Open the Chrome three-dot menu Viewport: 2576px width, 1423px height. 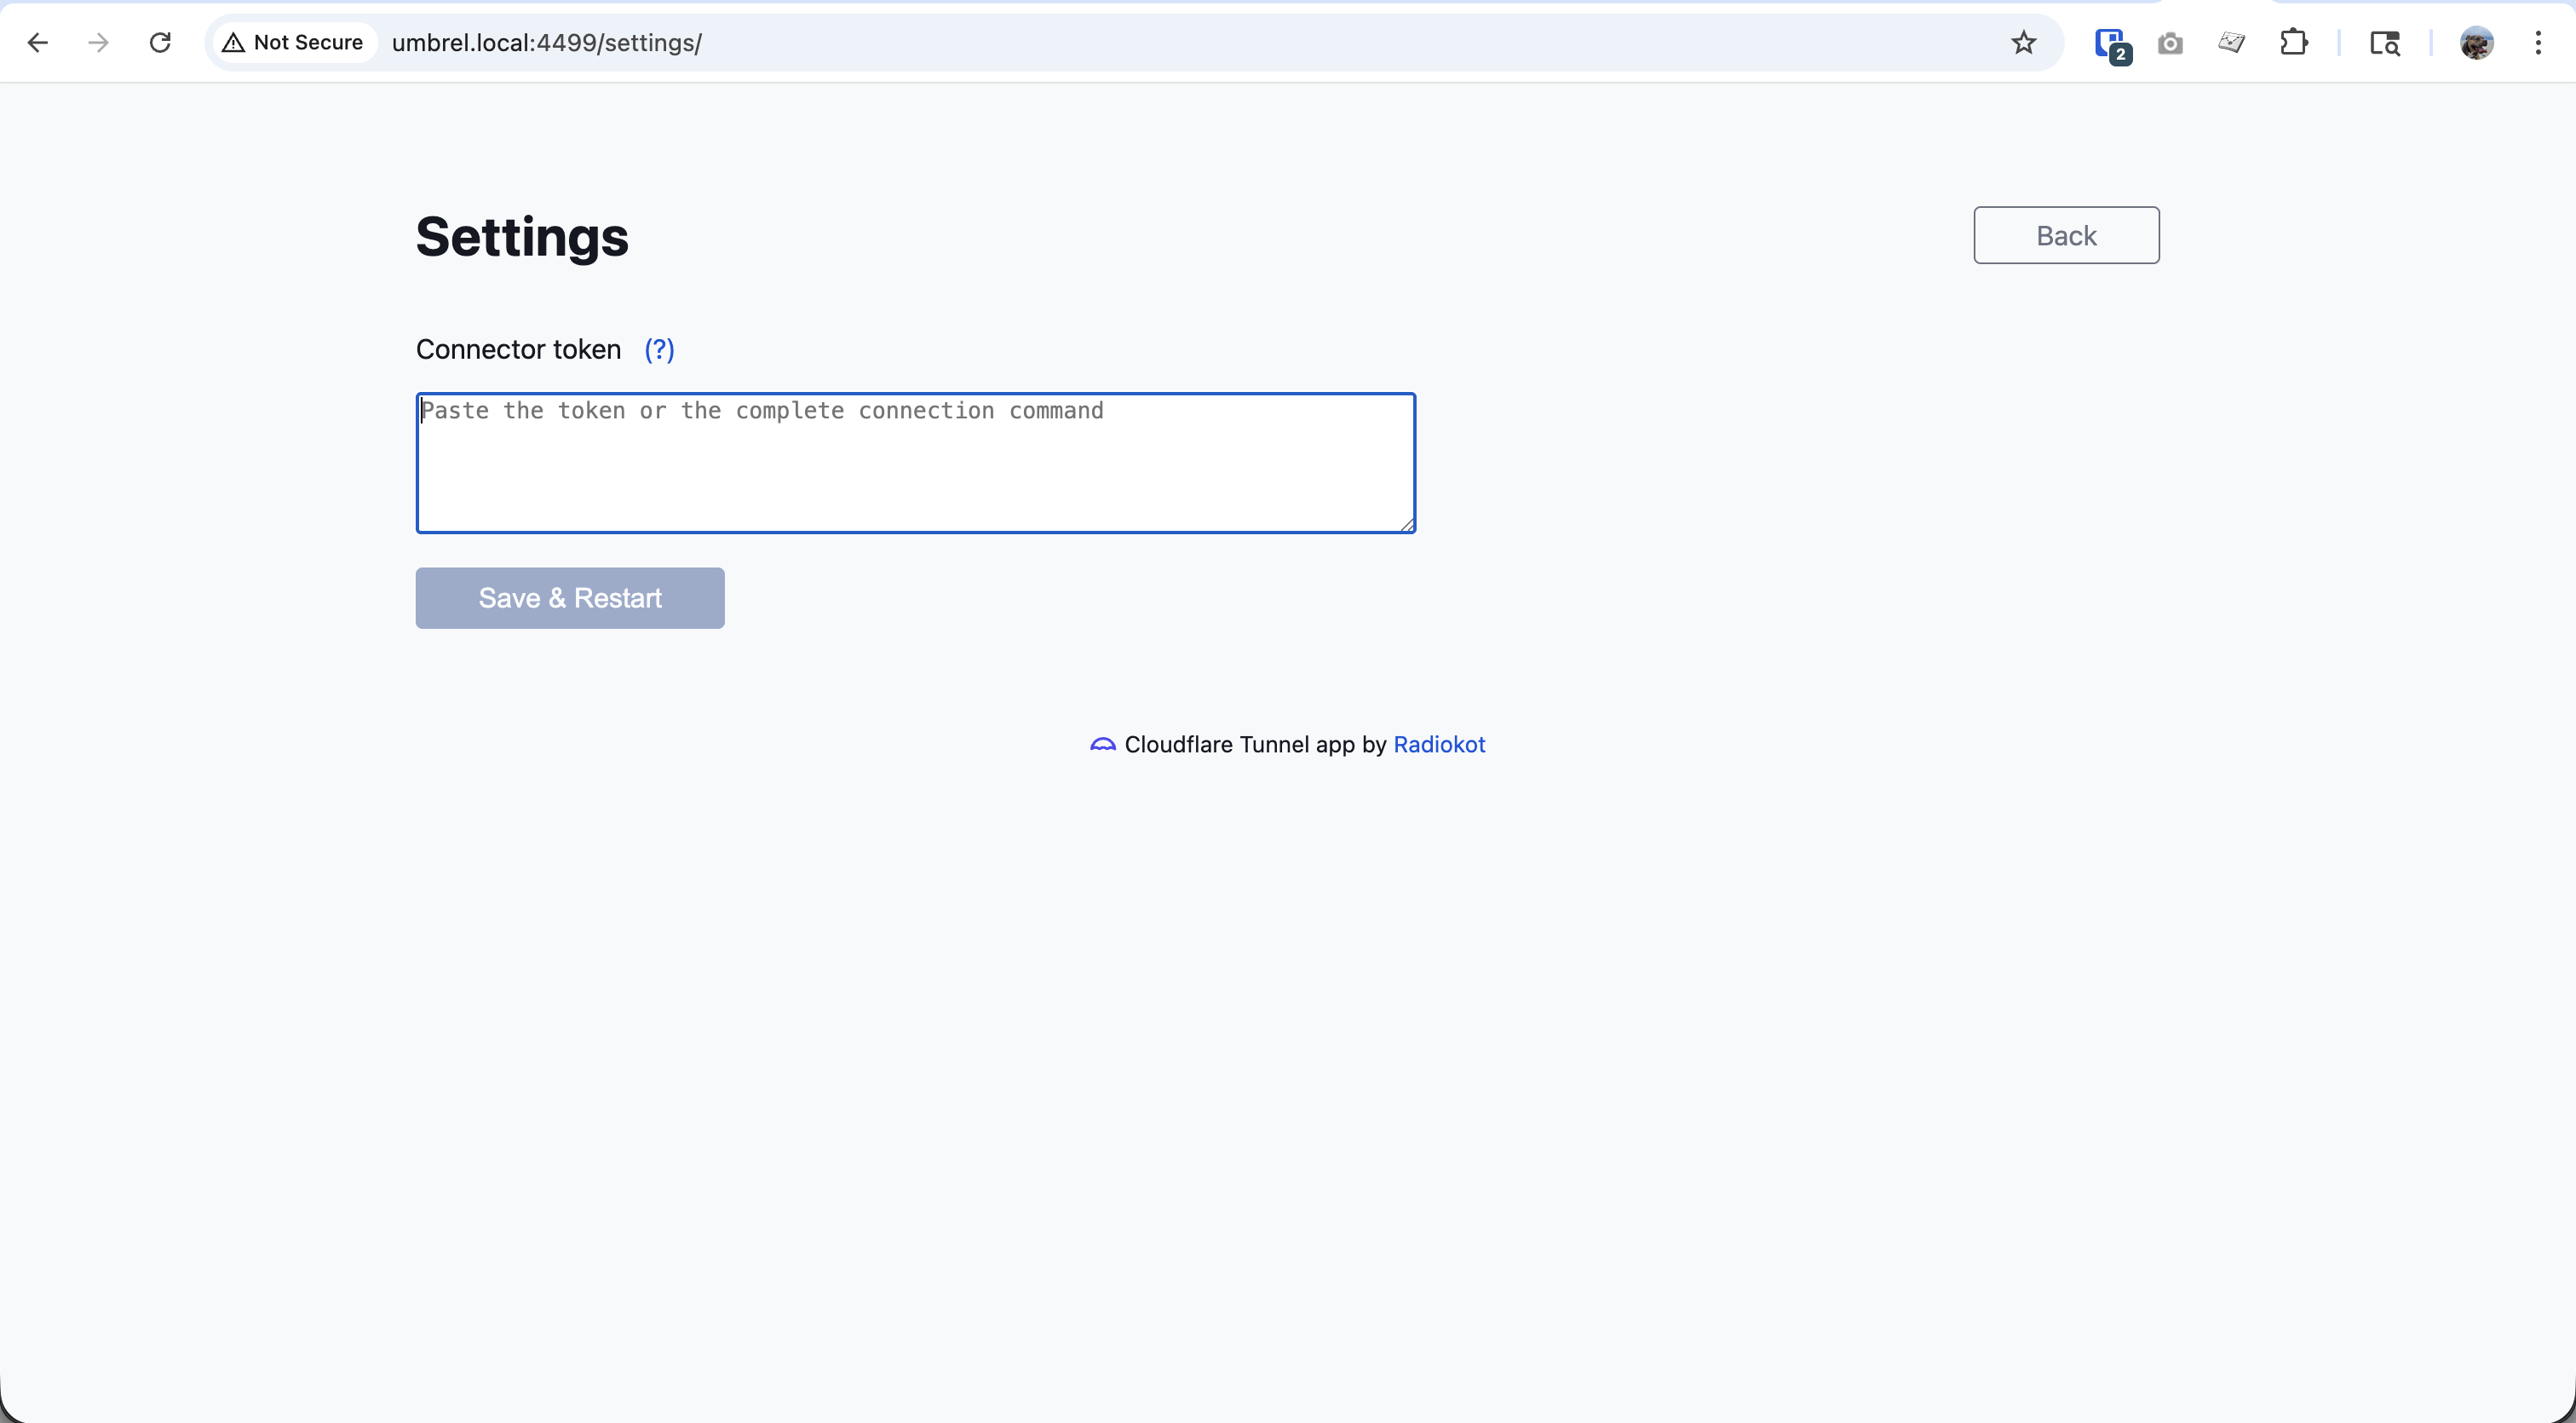pos(2538,43)
